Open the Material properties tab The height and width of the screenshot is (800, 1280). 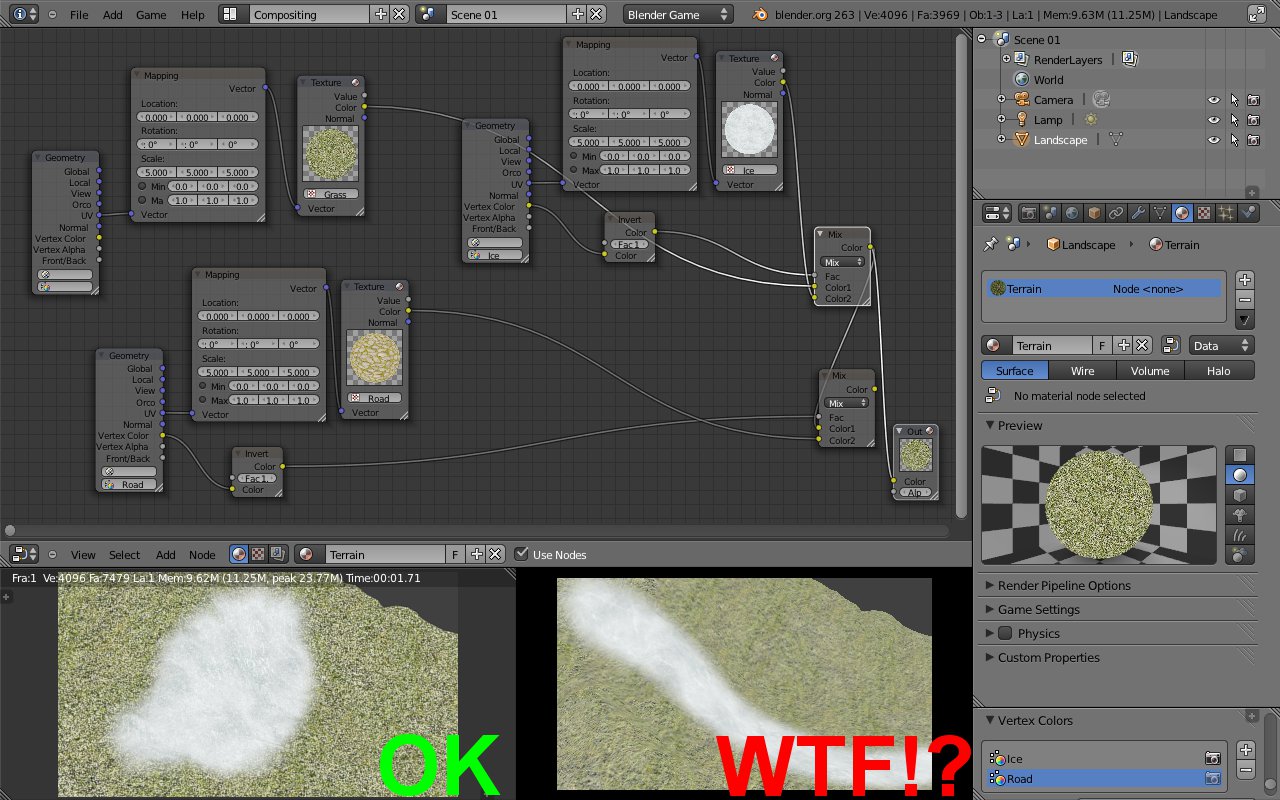click(x=1182, y=213)
